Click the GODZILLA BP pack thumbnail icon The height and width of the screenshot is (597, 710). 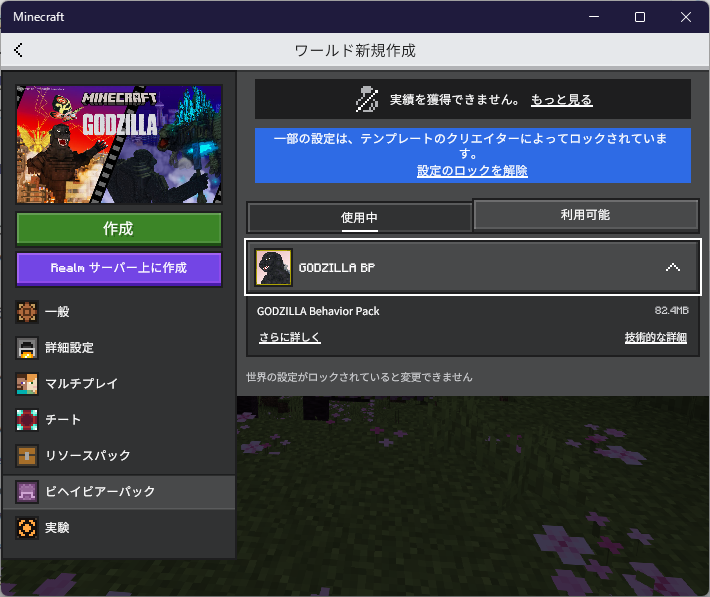tap(273, 267)
